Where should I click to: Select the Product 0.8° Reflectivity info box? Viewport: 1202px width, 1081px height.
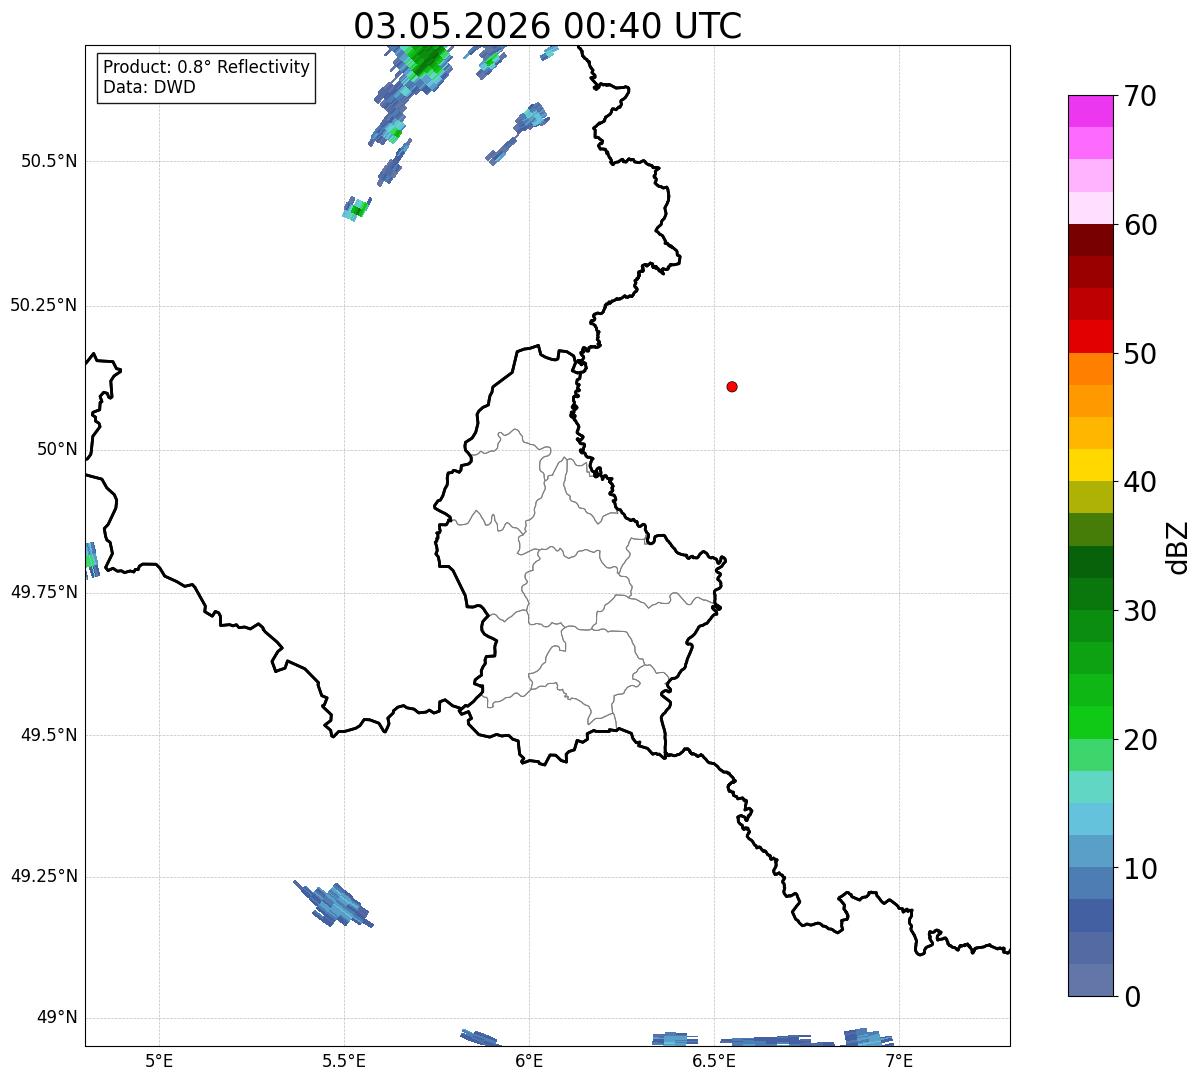coord(207,77)
